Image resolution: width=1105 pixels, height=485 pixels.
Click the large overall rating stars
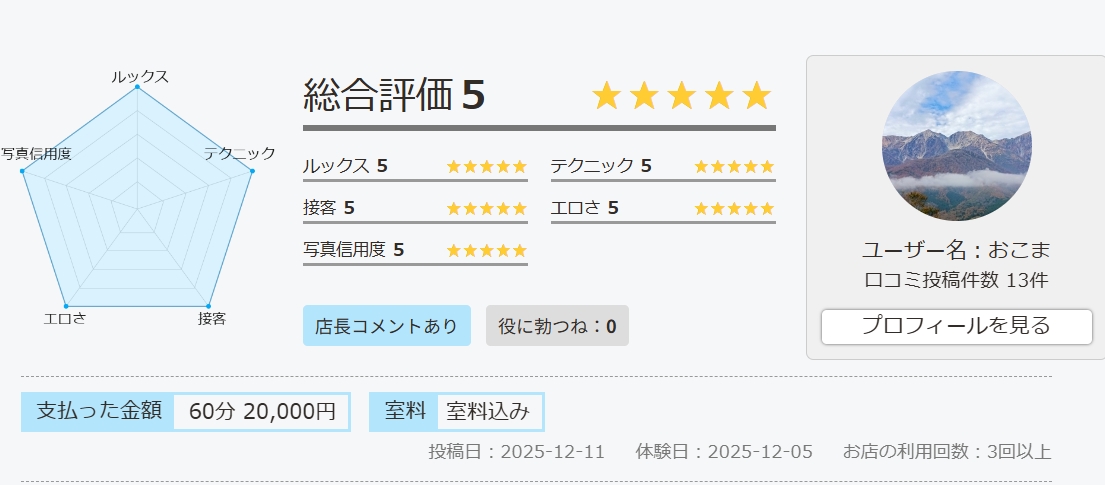(x=682, y=96)
